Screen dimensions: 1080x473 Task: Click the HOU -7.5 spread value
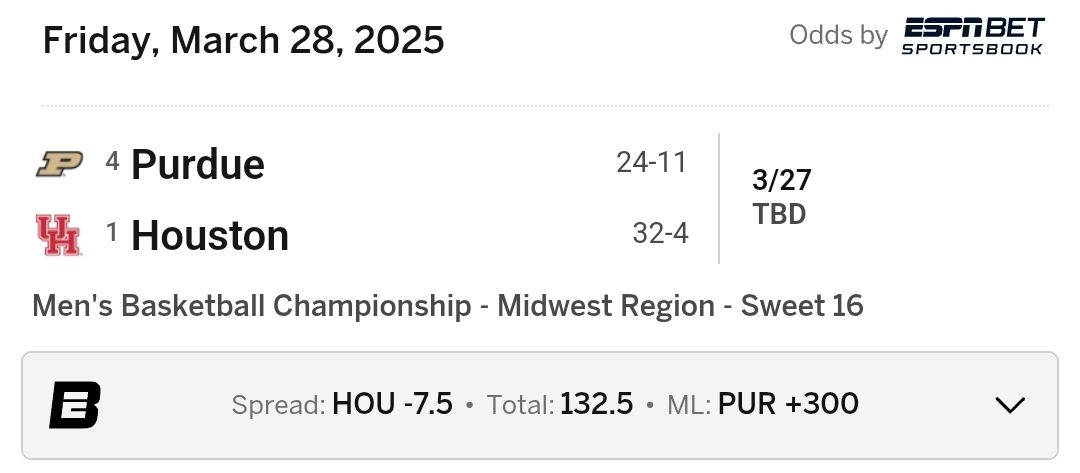(x=392, y=404)
